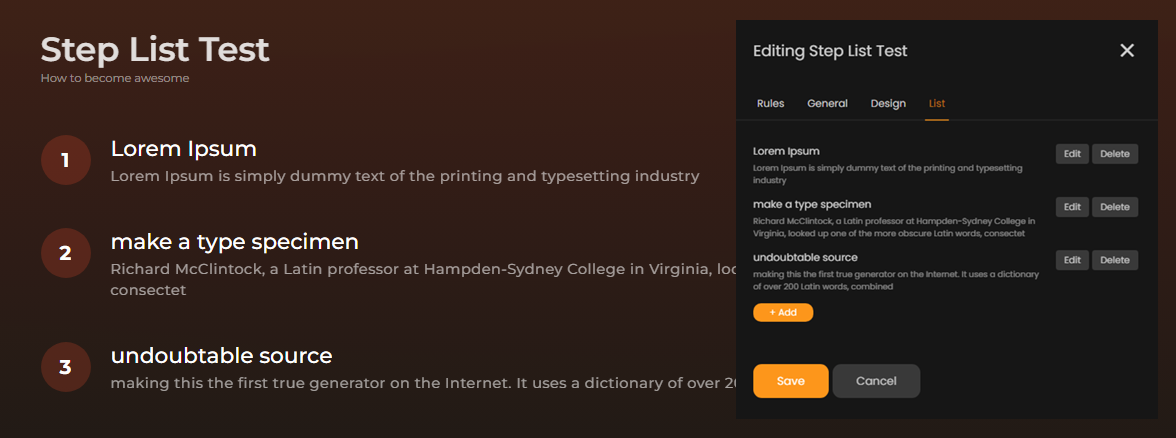Image resolution: width=1176 pixels, height=438 pixels.
Task: Open the General tab
Action: 827,104
